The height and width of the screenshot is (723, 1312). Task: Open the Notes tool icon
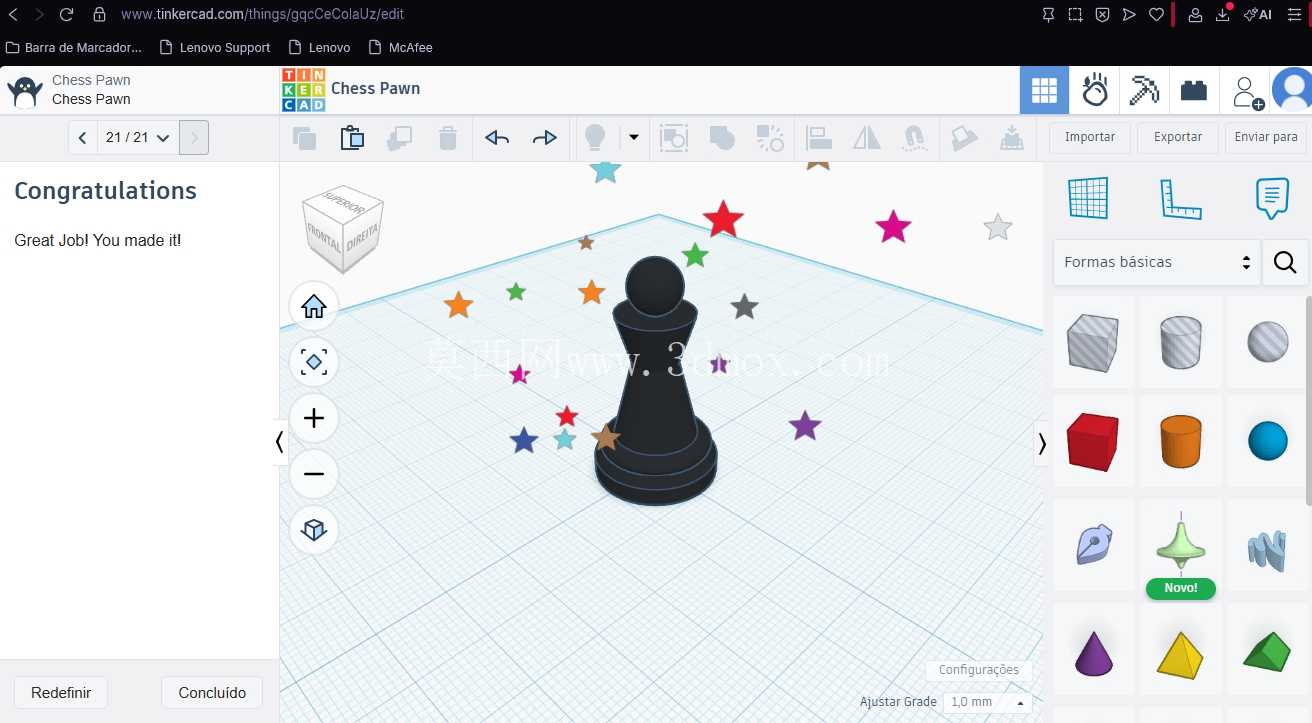coord(1272,198)
